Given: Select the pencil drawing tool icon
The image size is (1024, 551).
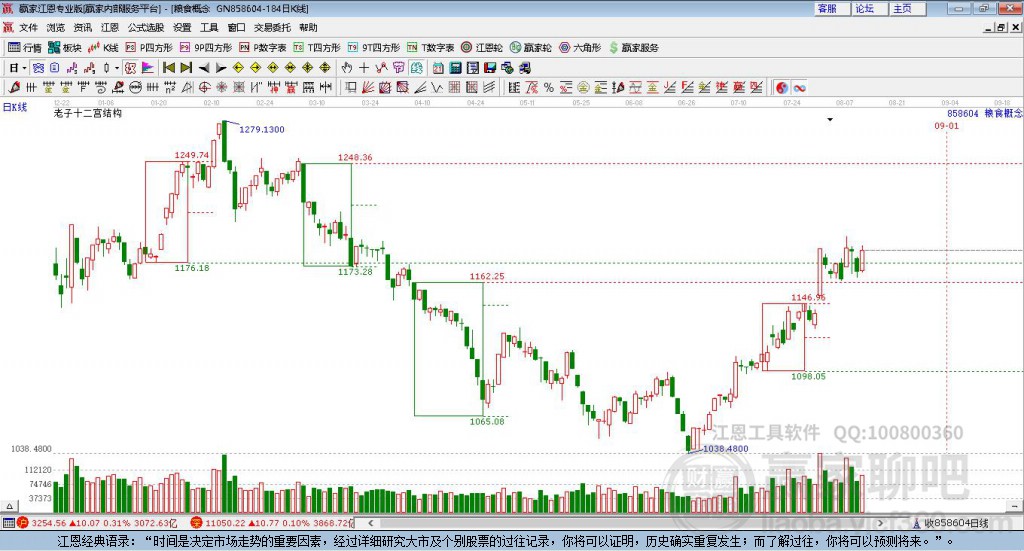Looking at the screenshot, I should tap(14, 87).
